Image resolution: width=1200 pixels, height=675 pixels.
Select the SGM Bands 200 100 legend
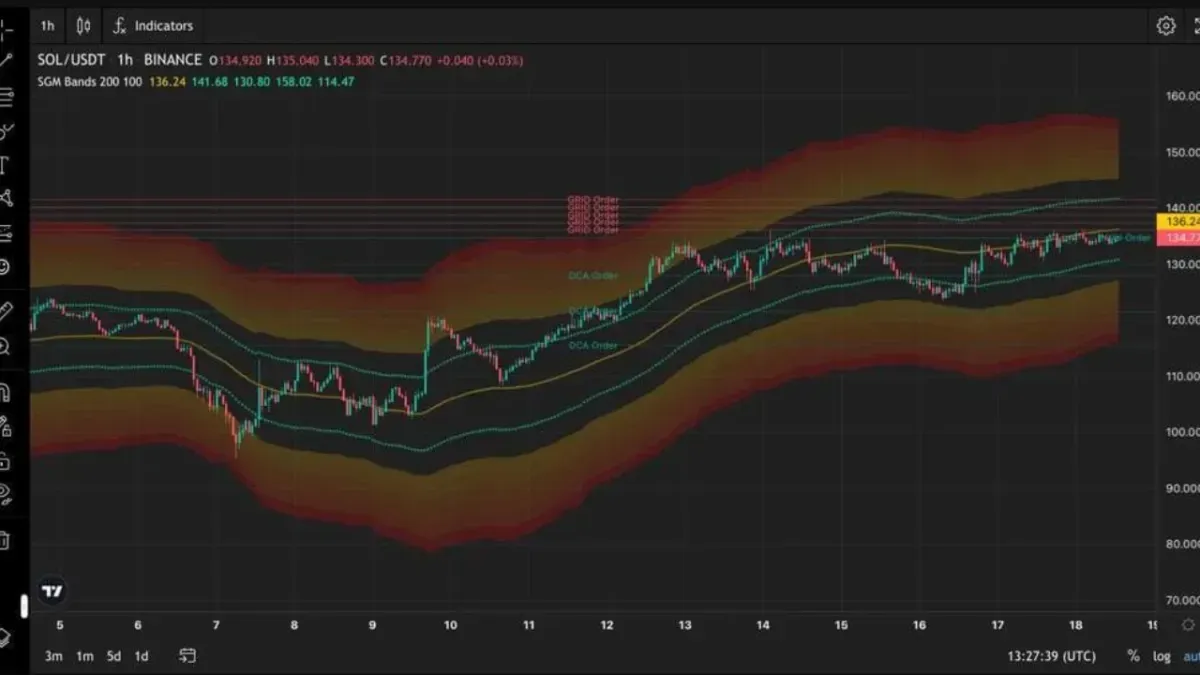coord(89,81)
